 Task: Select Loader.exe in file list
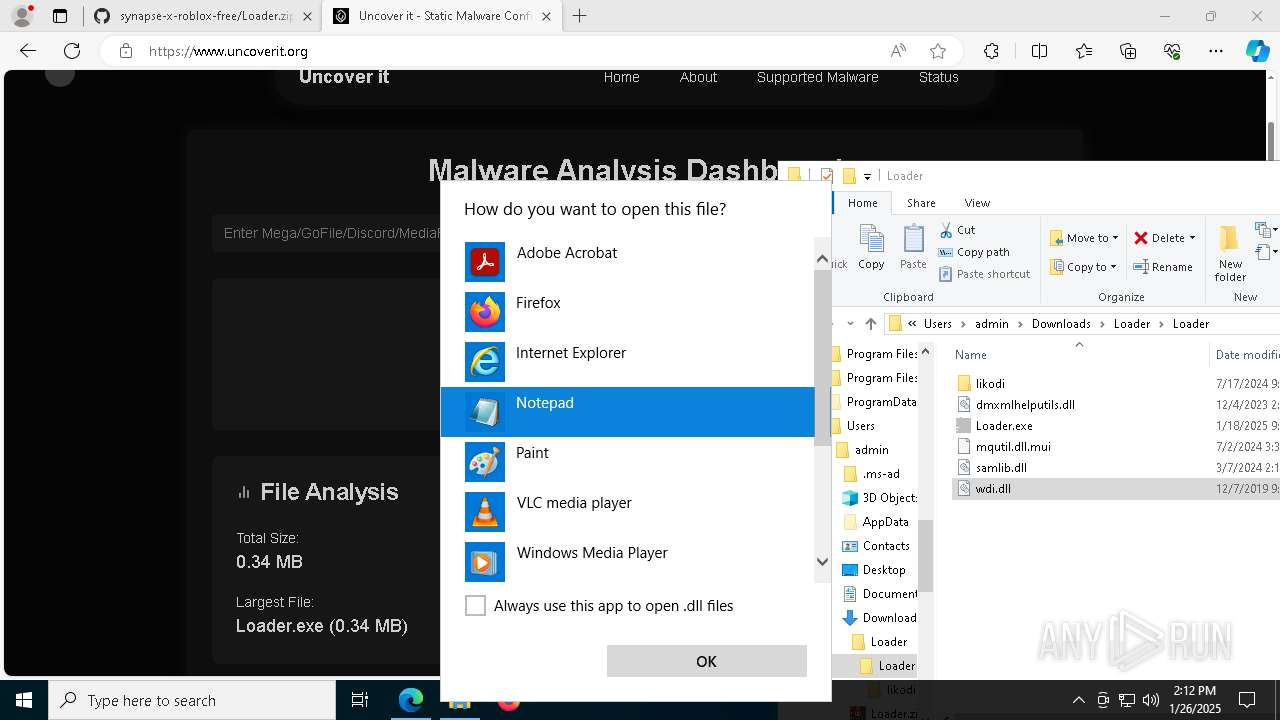[x=1003, y=425]
